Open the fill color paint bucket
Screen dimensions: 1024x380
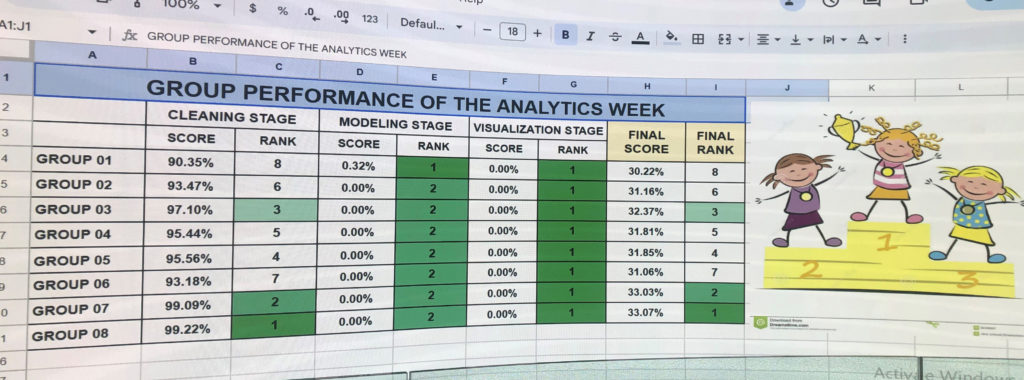coord(671,37)
